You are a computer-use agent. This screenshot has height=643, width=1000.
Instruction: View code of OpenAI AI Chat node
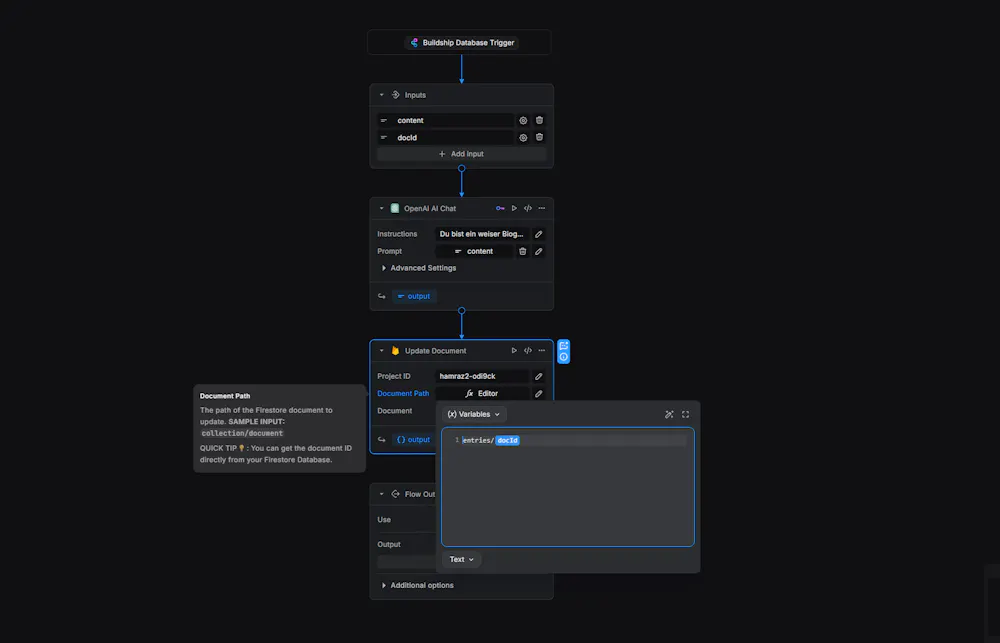[528, 208]
